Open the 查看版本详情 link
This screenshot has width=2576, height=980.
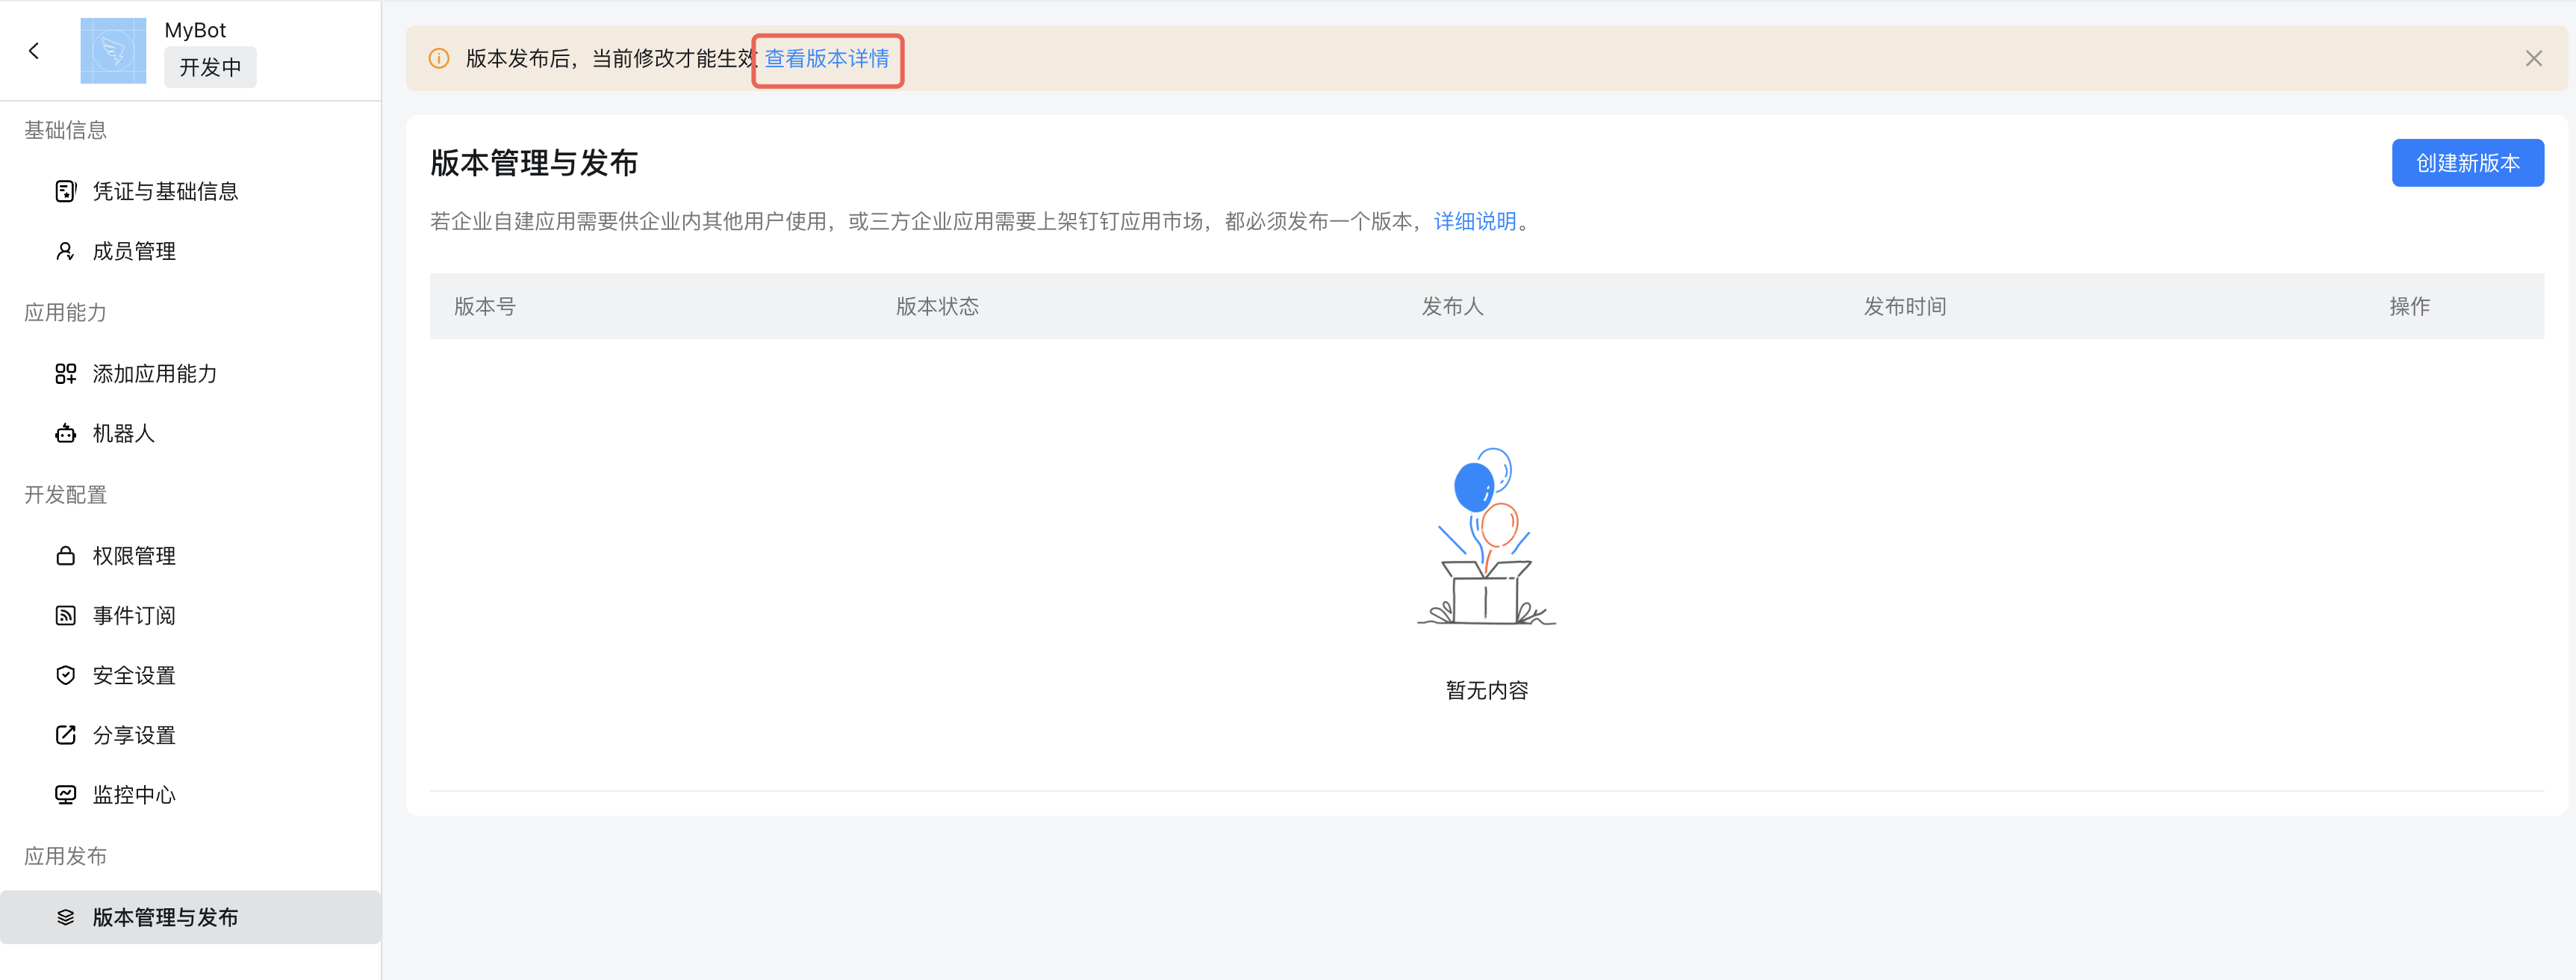(827, 59)
